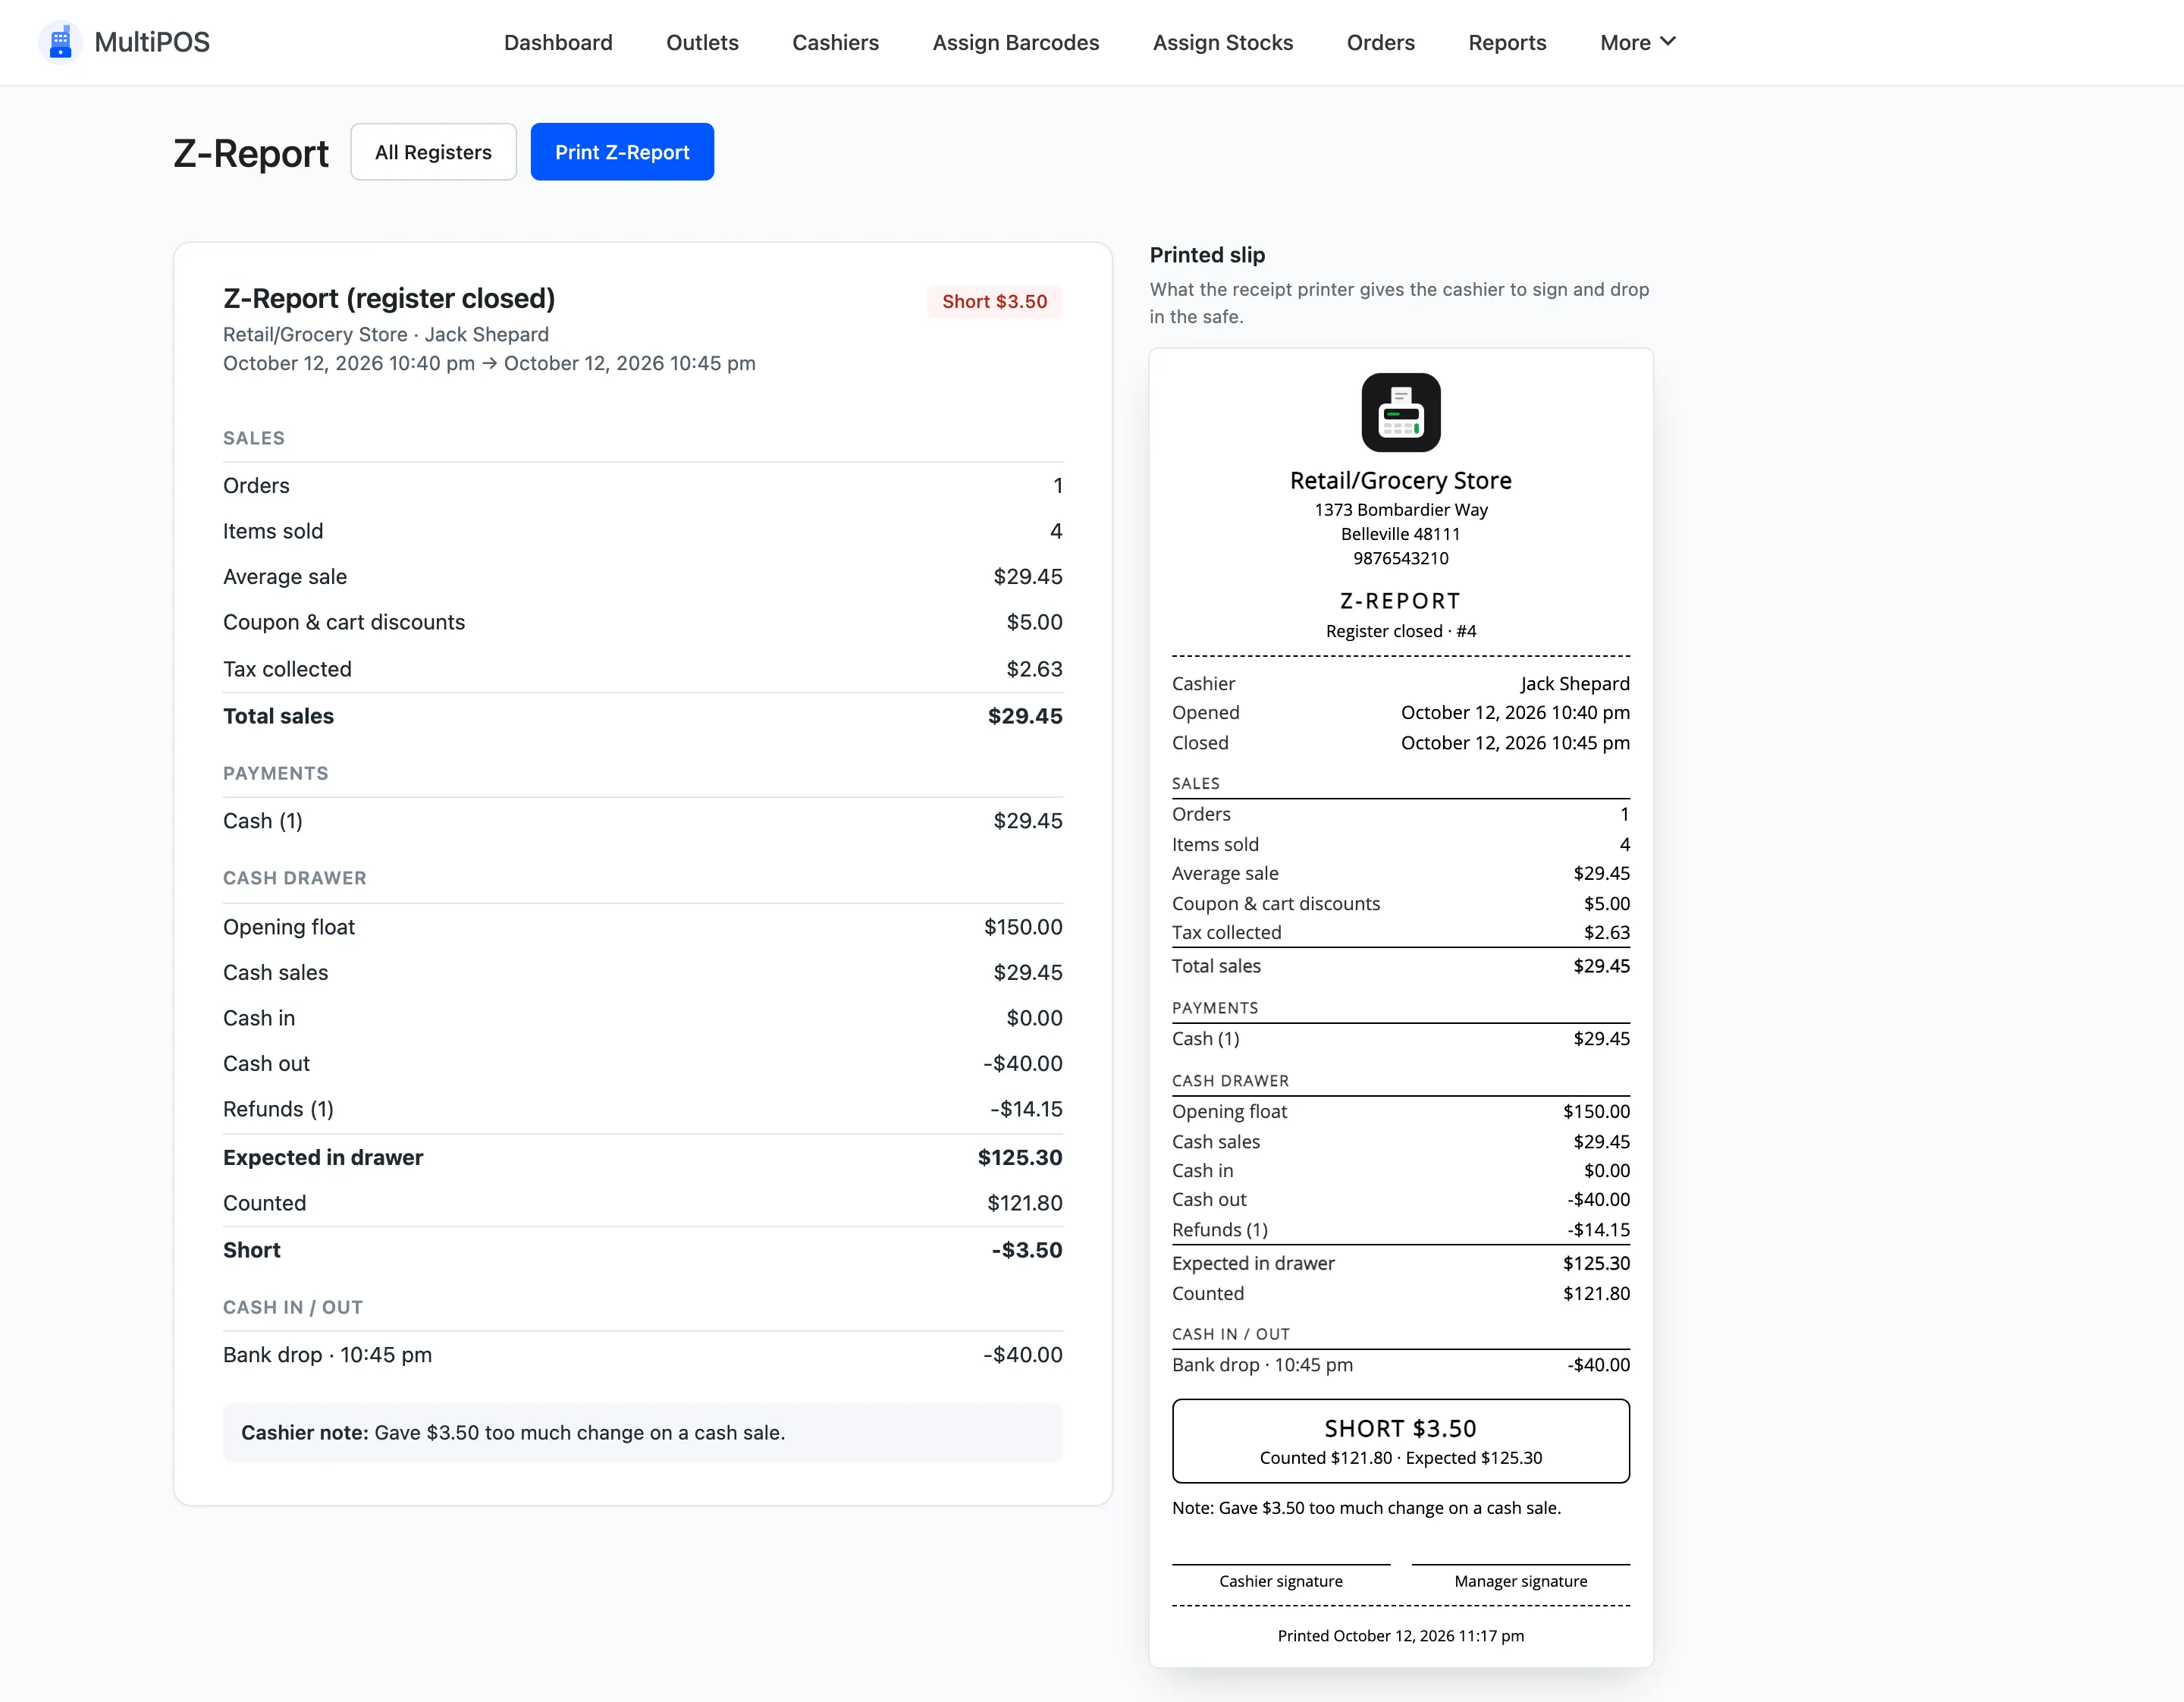The height and width of the screenshot is (1702, 2184).
Task: Click the Tax collected row in the report
Action: pos(642,668)
